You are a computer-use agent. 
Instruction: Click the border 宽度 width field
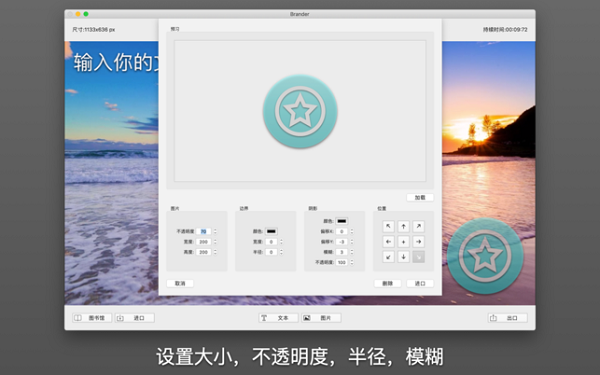tap(271, 241)
